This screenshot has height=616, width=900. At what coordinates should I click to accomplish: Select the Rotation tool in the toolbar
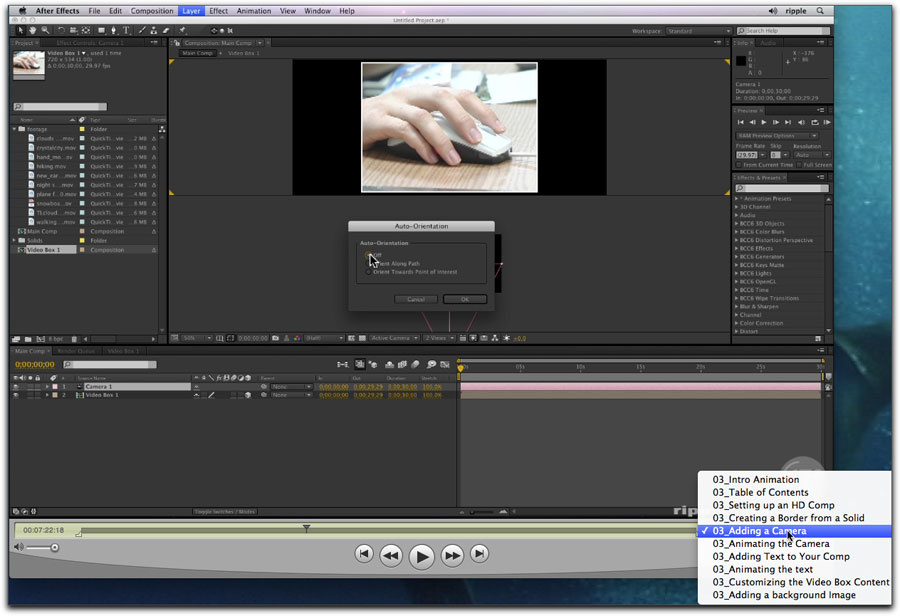62,31
